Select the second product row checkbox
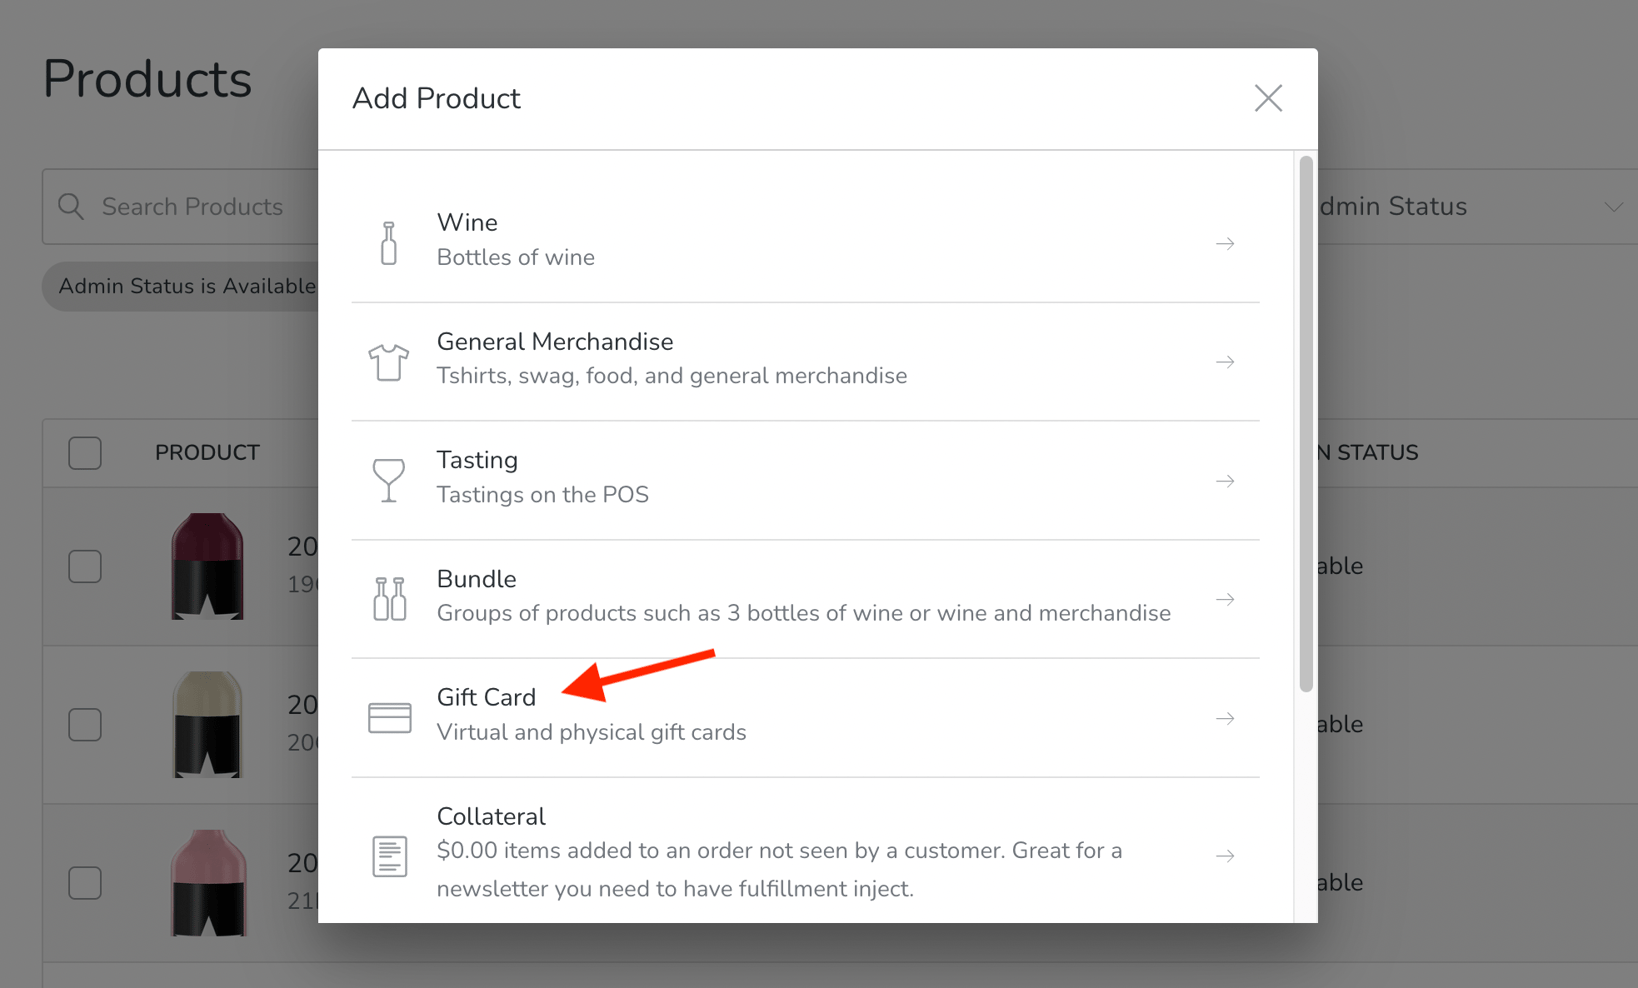The width and height of the screenshot is (1638, 988). (x=85, y=724)
